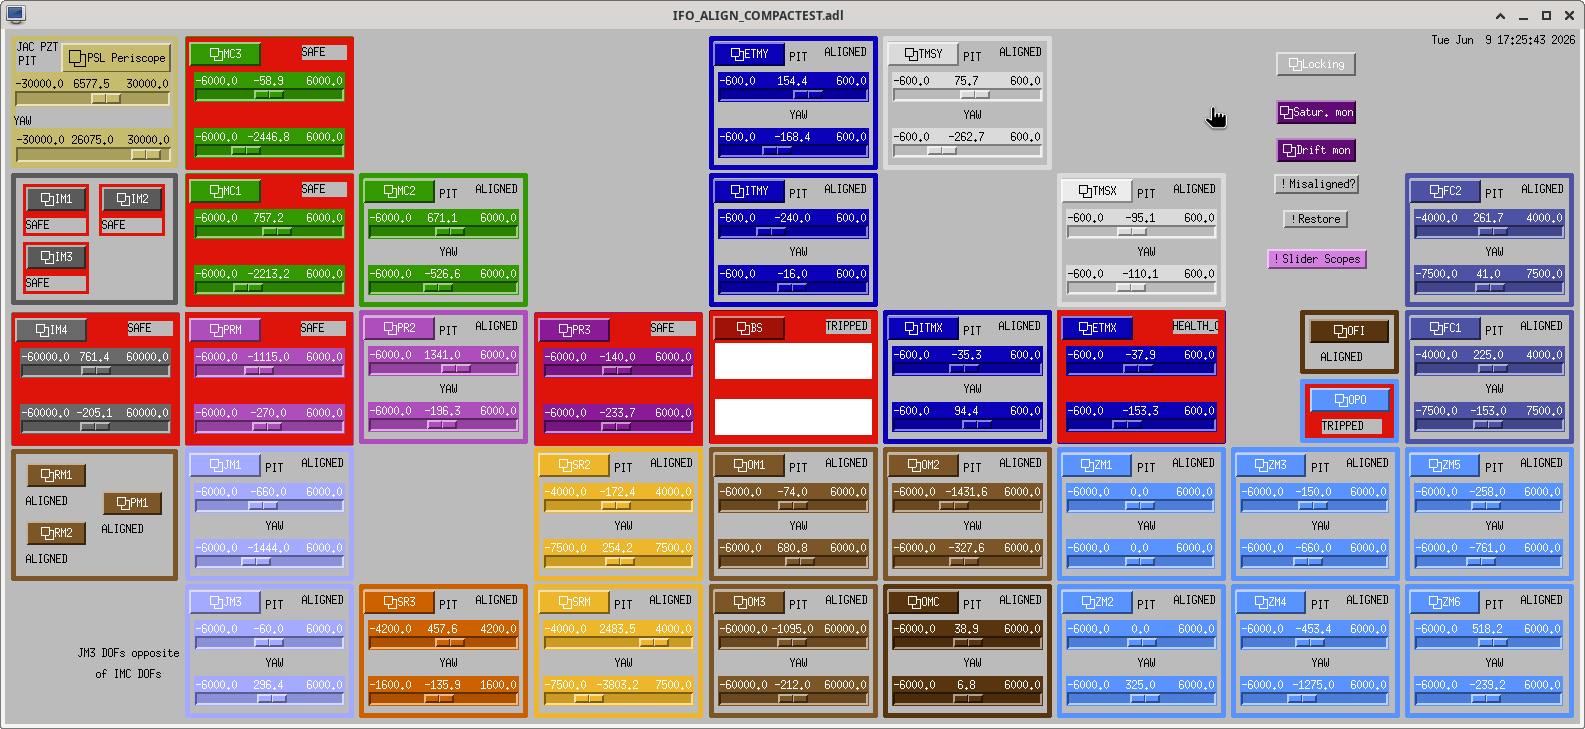
Task: Open the ETMX optic display
Action: pos(1097,328)
